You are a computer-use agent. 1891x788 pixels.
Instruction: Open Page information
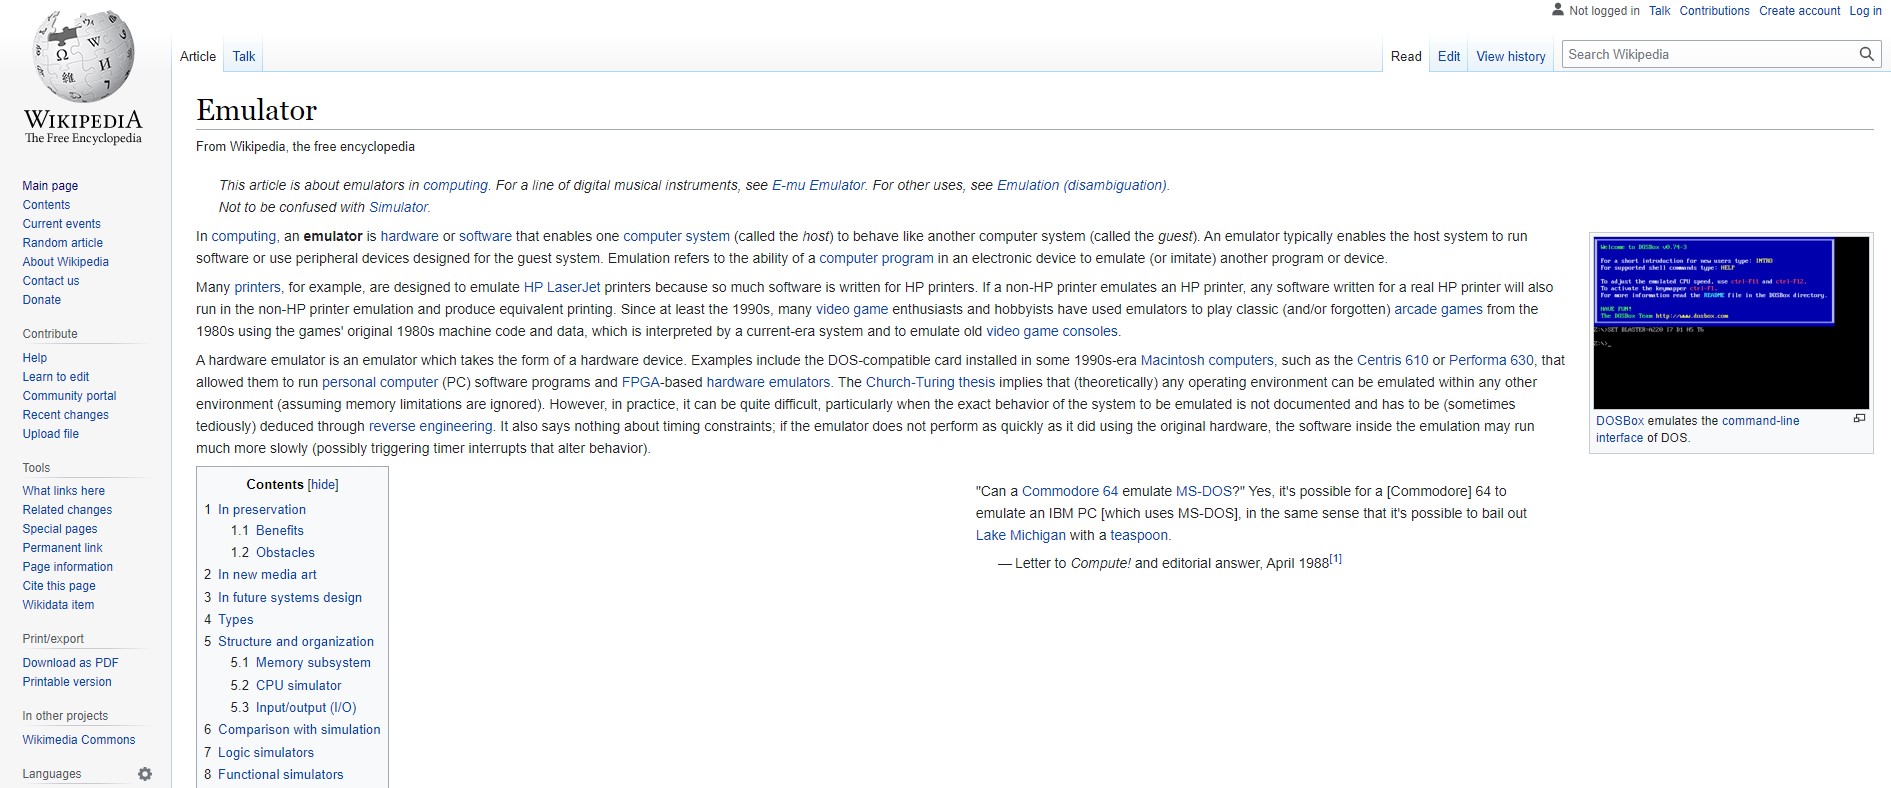pyautogui.click(x=68, y=567)
